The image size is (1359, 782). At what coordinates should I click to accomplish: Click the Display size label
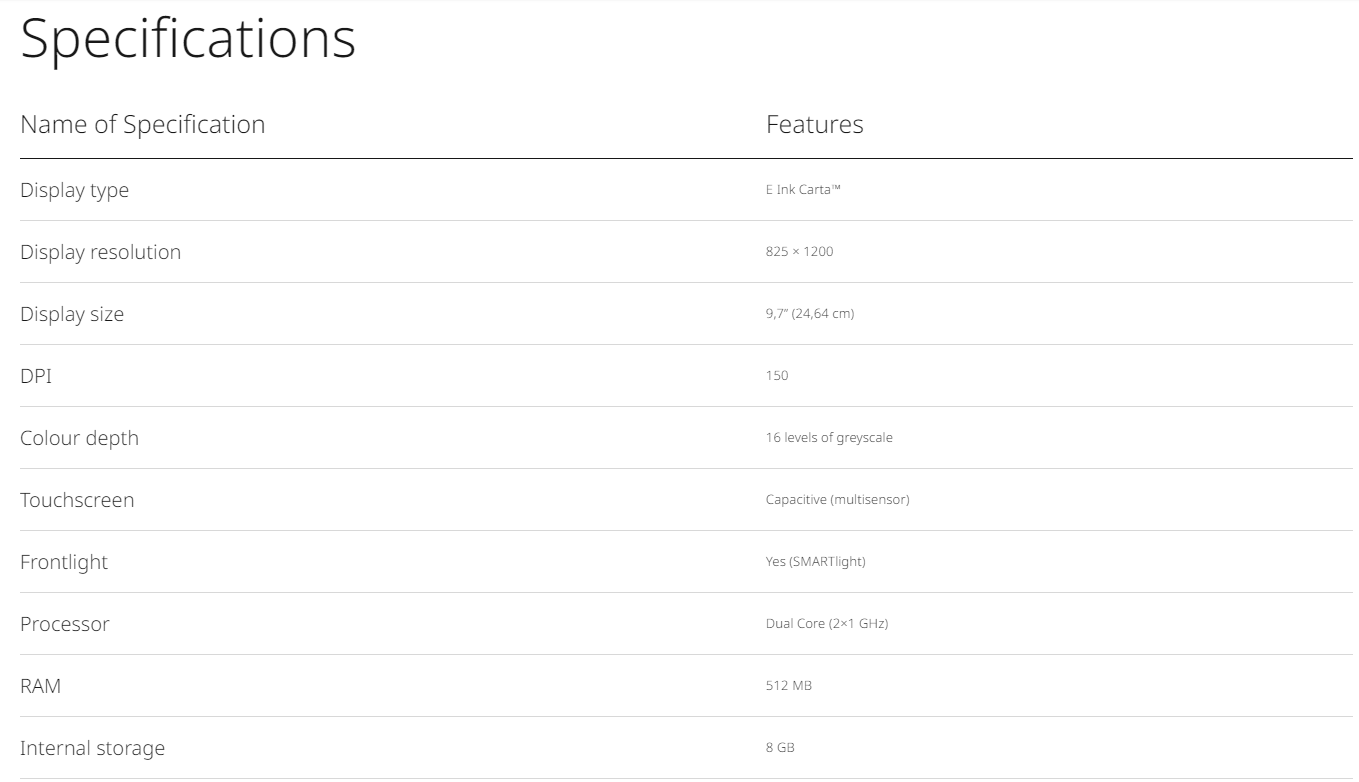(72, 314)
